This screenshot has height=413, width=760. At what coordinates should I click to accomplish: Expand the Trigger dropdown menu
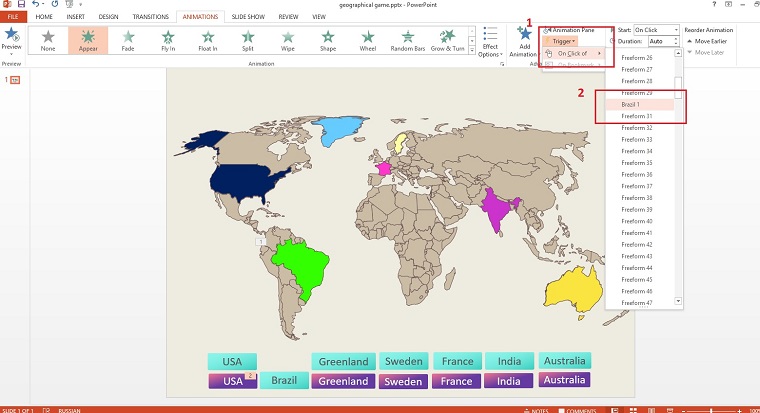coord(565,41)
